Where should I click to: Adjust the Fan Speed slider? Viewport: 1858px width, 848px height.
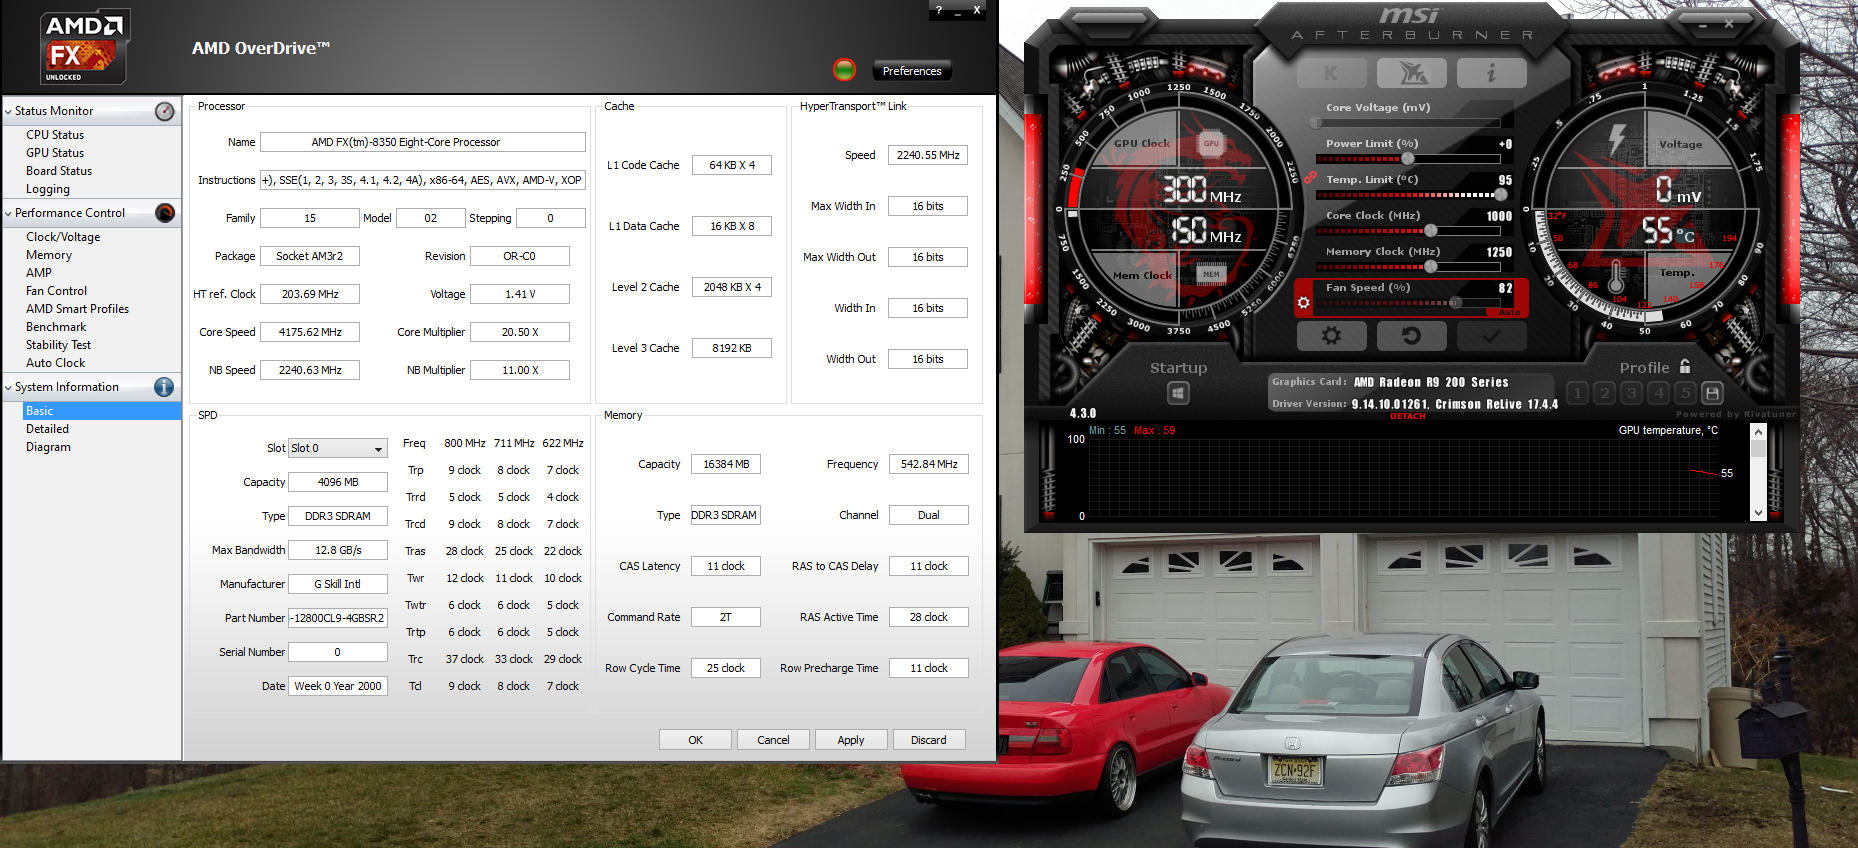click(x=1408, y=302)
